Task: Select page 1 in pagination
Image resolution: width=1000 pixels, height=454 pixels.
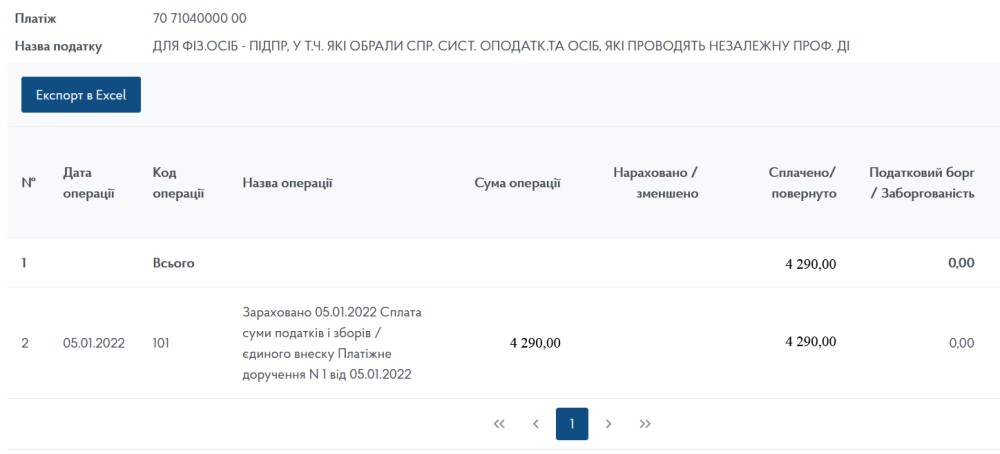Action: (572, 424)
